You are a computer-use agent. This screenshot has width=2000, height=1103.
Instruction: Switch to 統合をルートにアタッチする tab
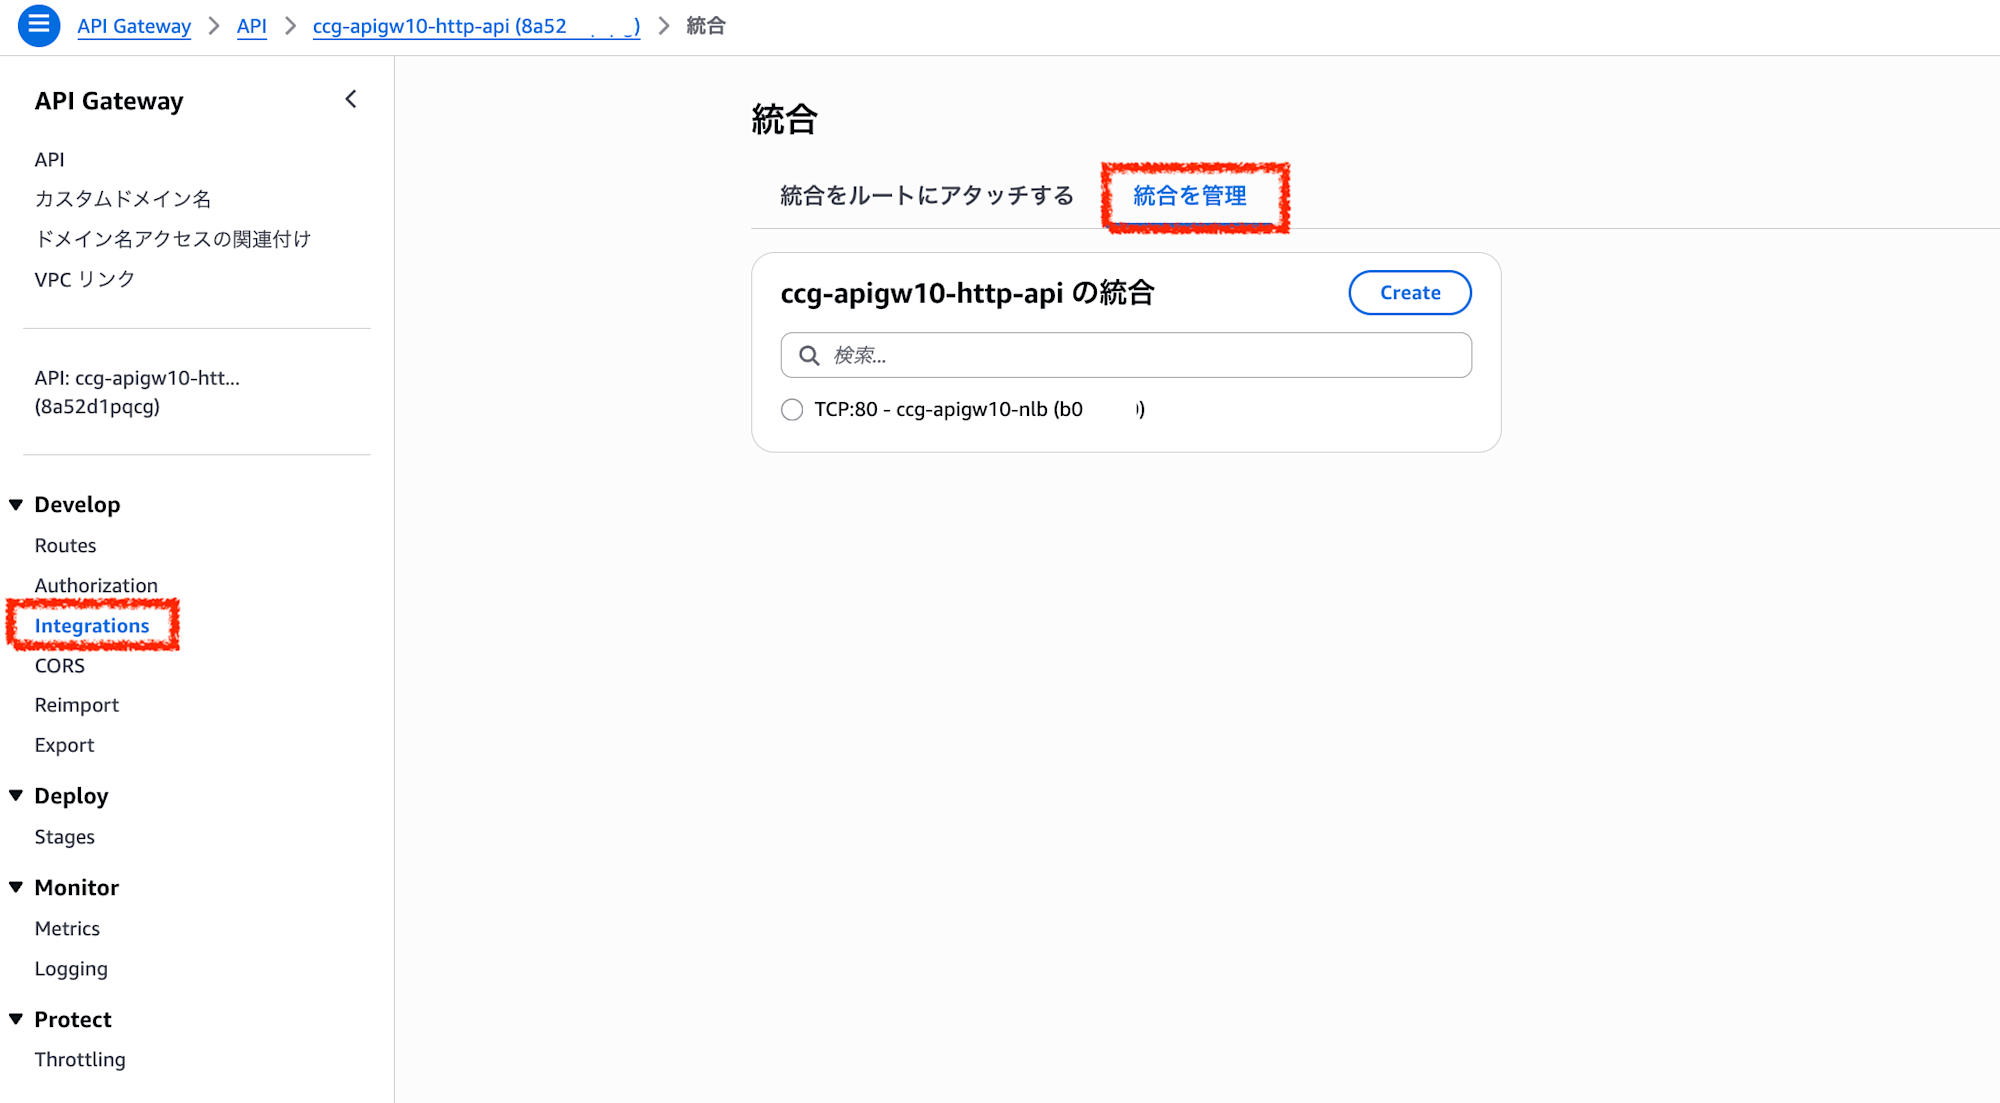tap(926, 196)
